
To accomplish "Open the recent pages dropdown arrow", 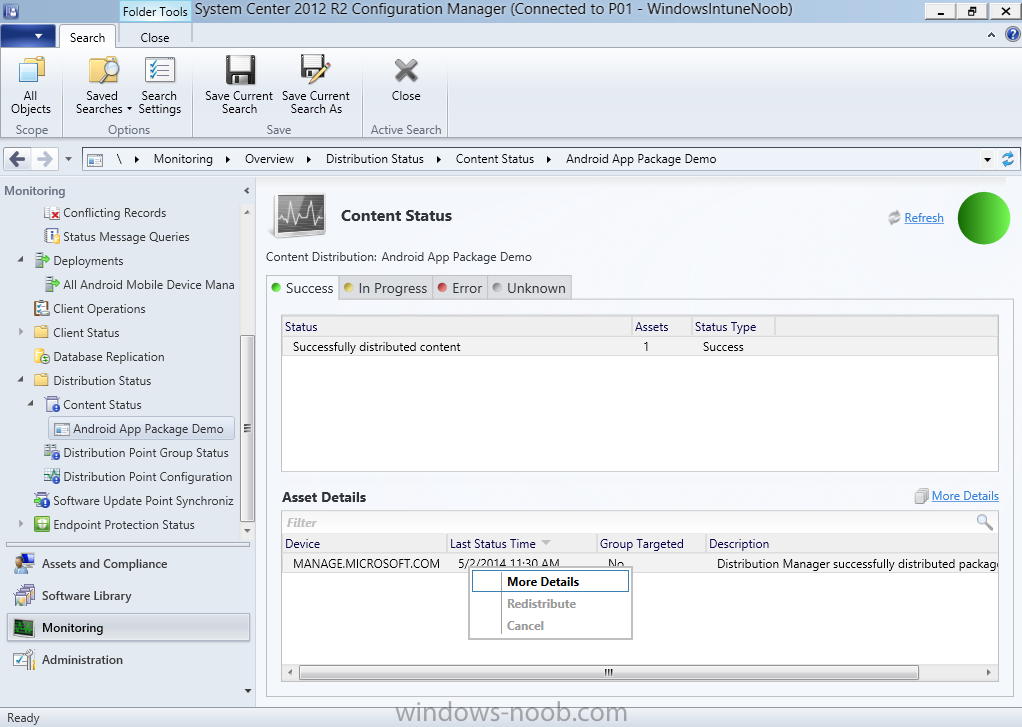I will pyautogui.click(x=68, y=158).
